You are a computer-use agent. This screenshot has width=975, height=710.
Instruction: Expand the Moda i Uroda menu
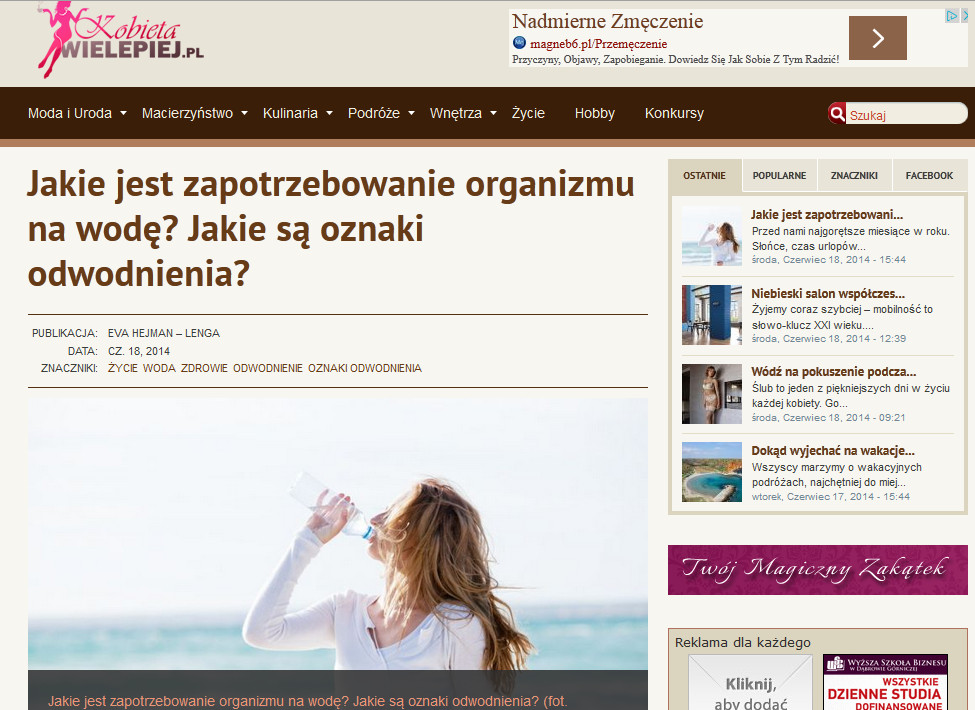coord(77,113)
